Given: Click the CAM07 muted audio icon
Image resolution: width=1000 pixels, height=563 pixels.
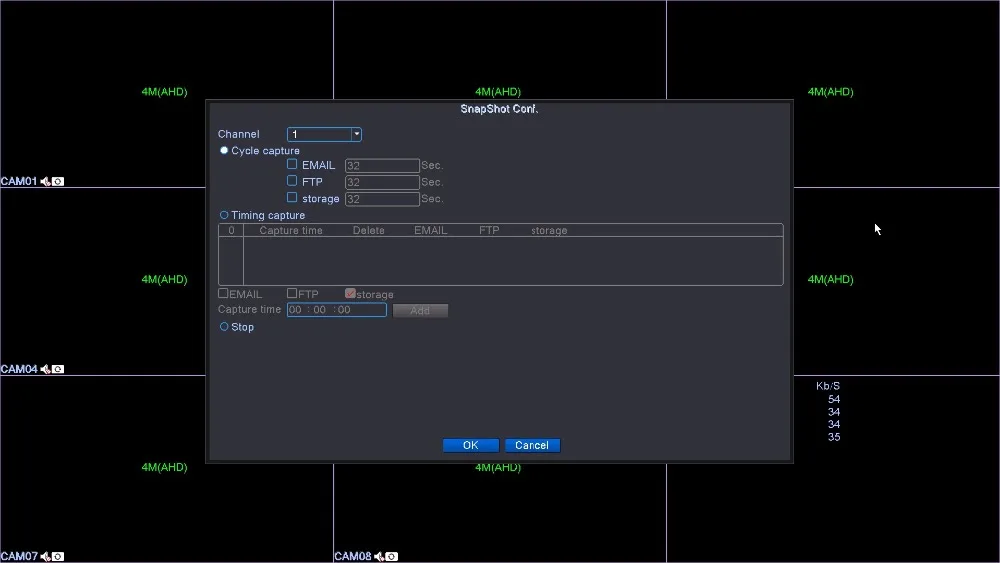Looking at the screenshot, I should (45, 557).
